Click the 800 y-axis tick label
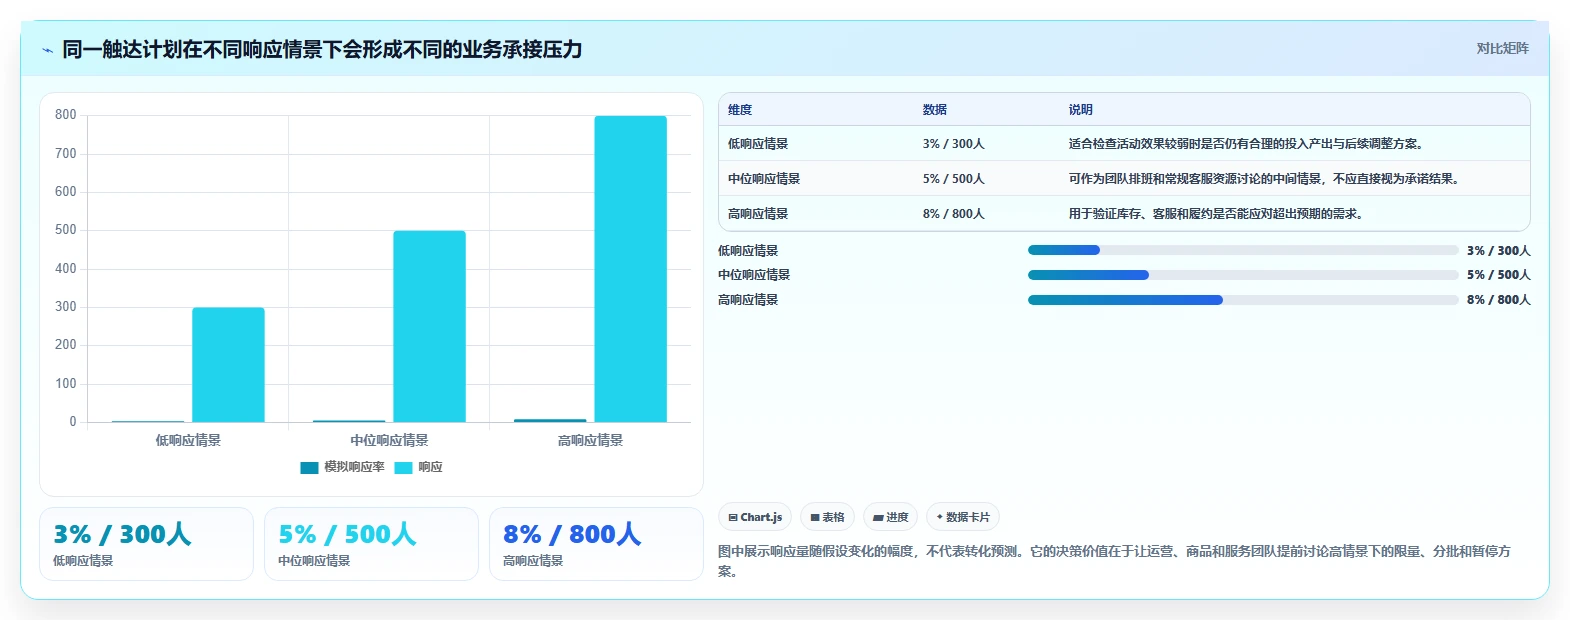This screenshot has height=620, width=1570. point(66,115)
